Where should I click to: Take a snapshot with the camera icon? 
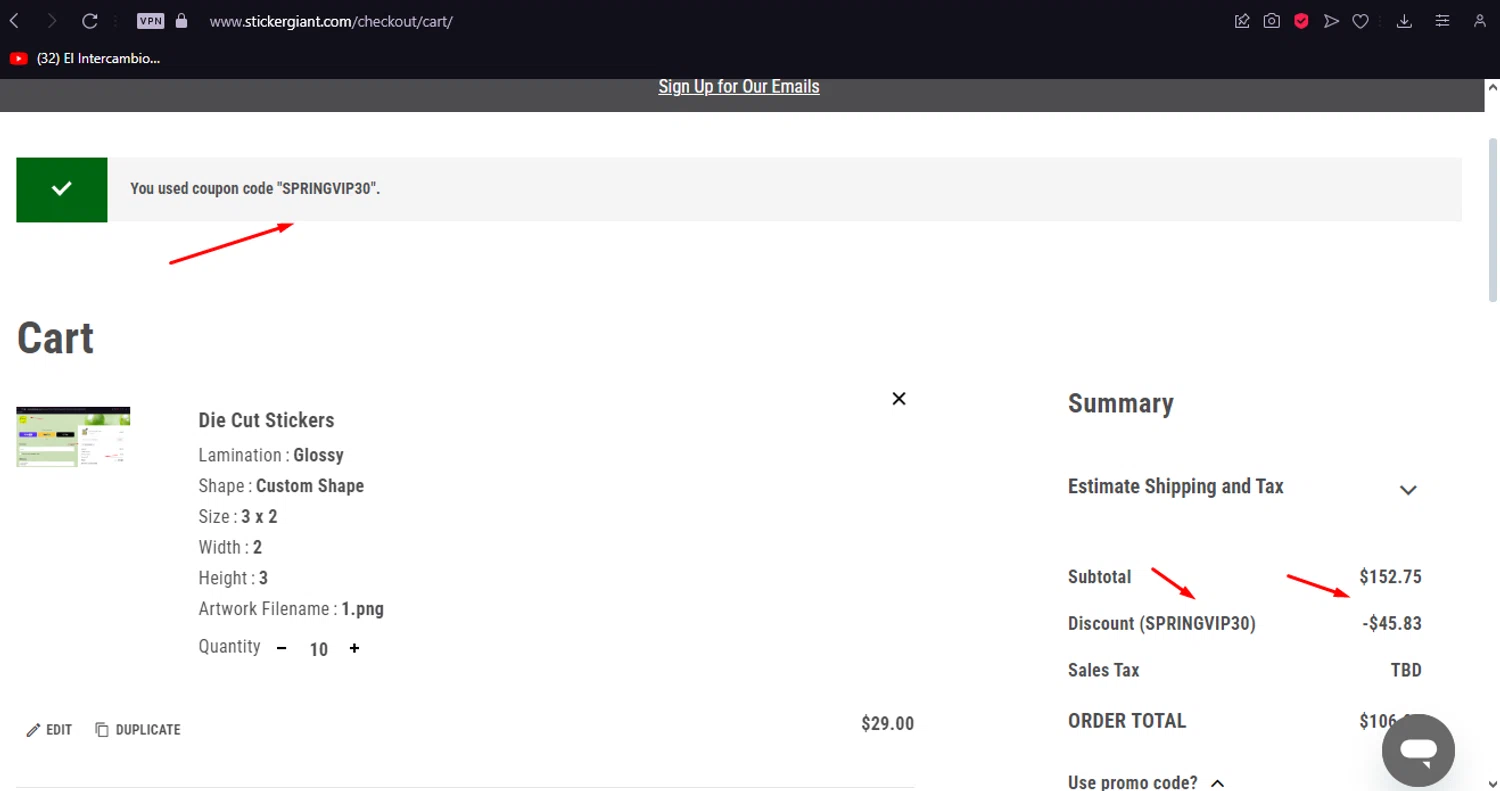[x=1271, y=20]
